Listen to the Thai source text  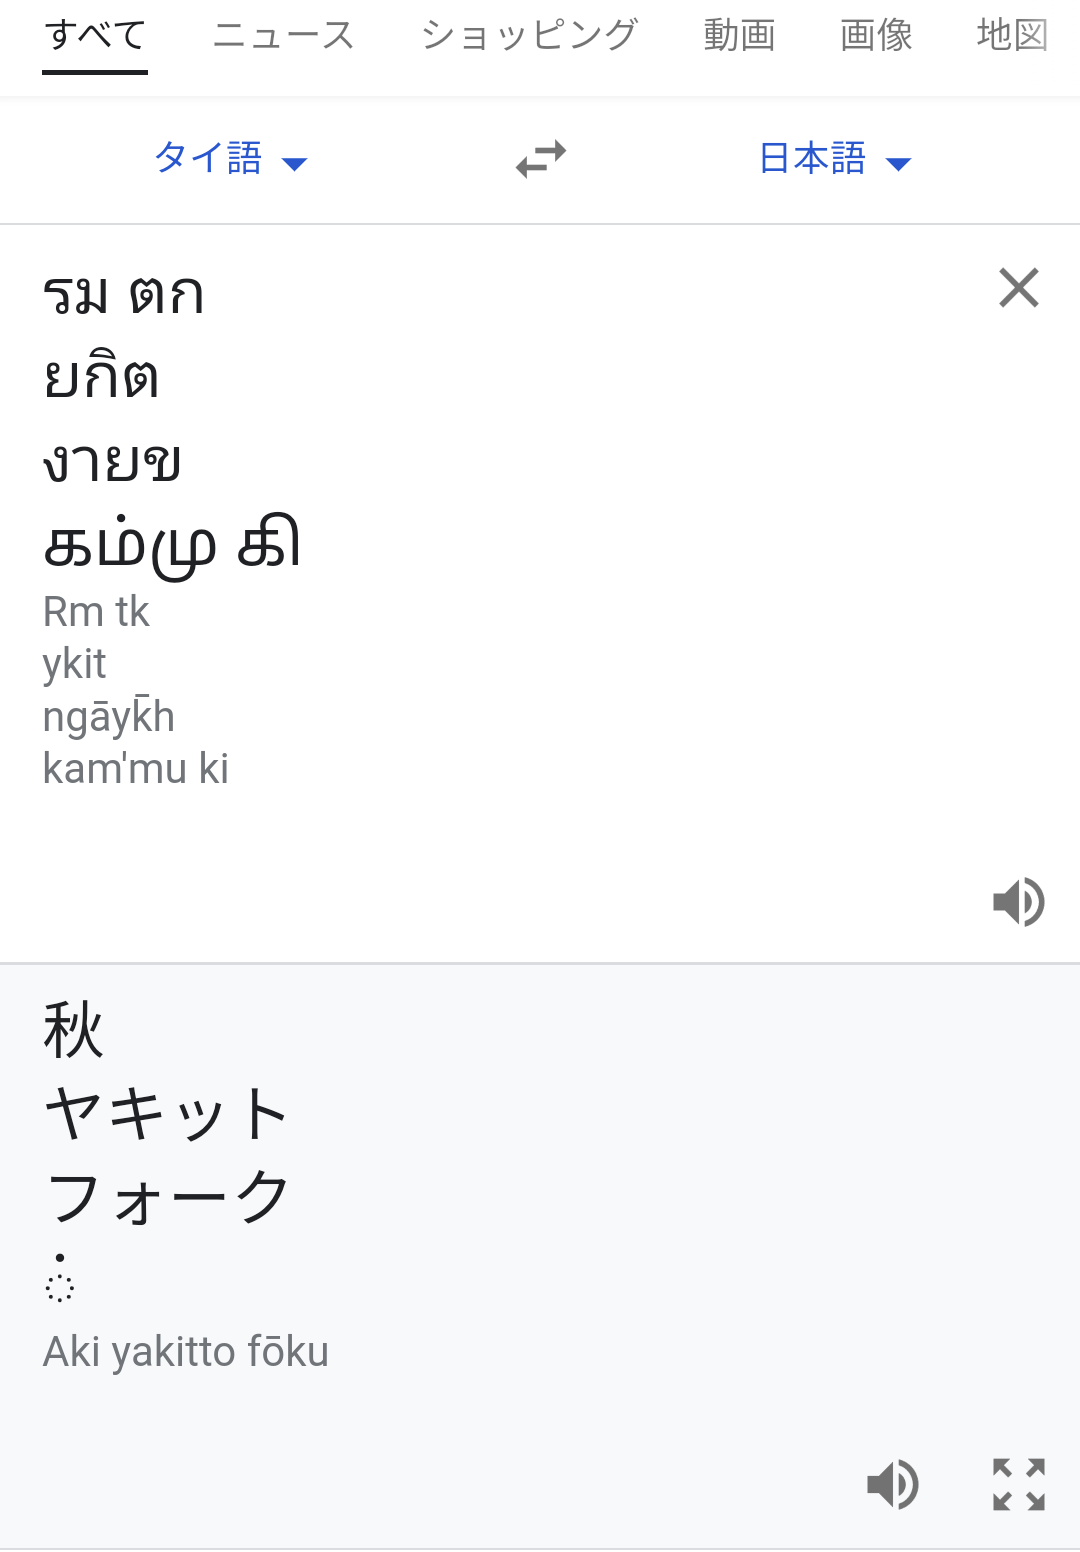tap(1018, 902)
